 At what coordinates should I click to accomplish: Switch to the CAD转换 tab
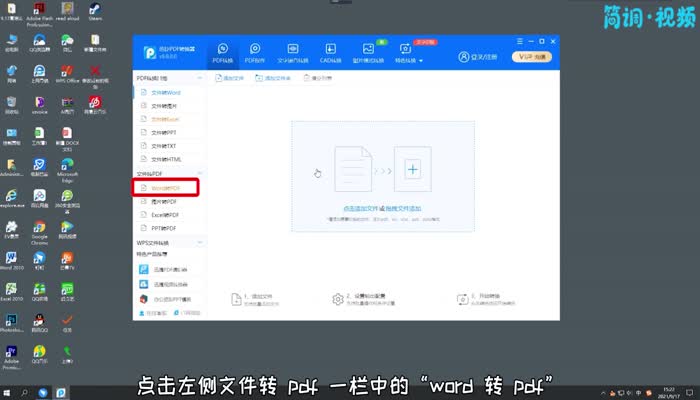pyautogui.click(x=330, y=53)
